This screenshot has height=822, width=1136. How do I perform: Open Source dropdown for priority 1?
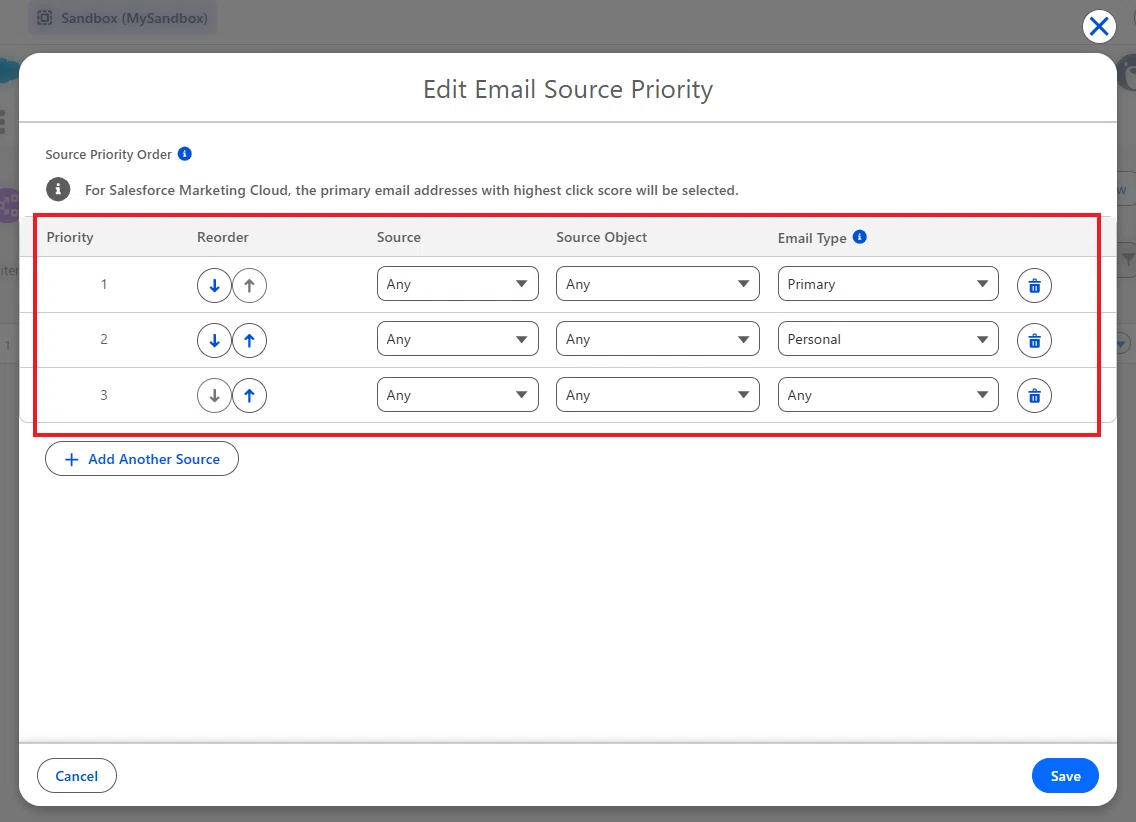point(457,284)
